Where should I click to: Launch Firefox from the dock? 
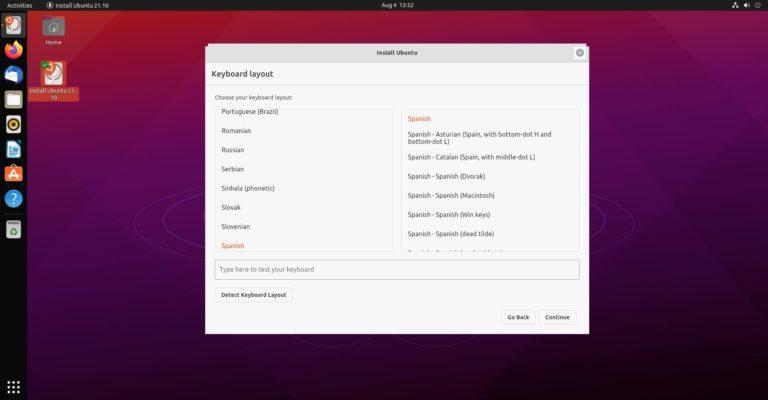[13, 49]
